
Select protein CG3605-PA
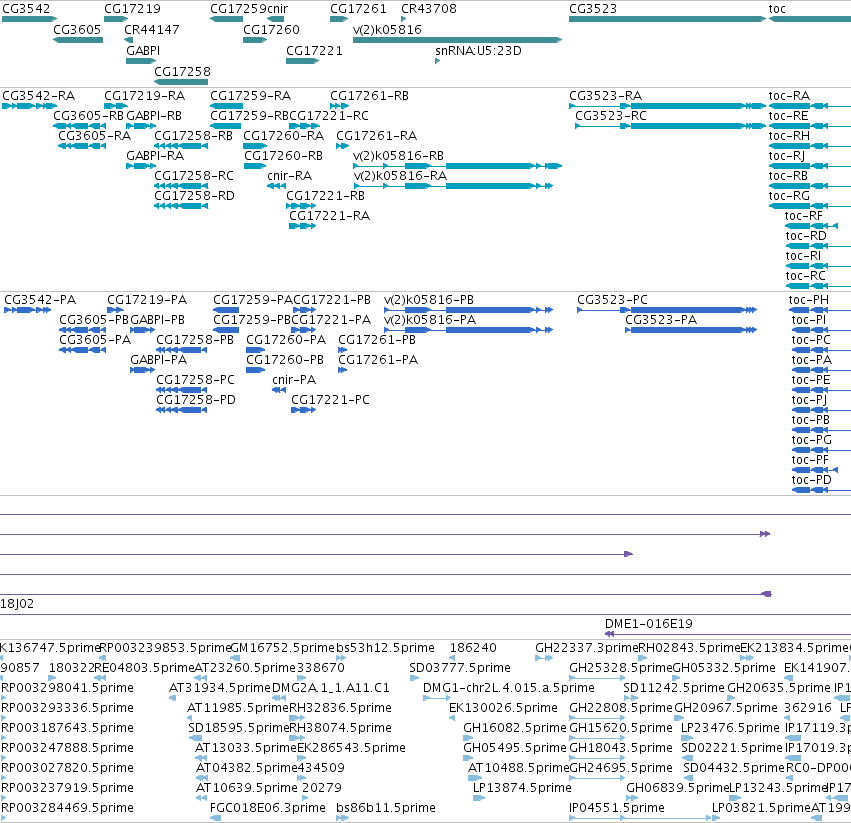point(95,340)
